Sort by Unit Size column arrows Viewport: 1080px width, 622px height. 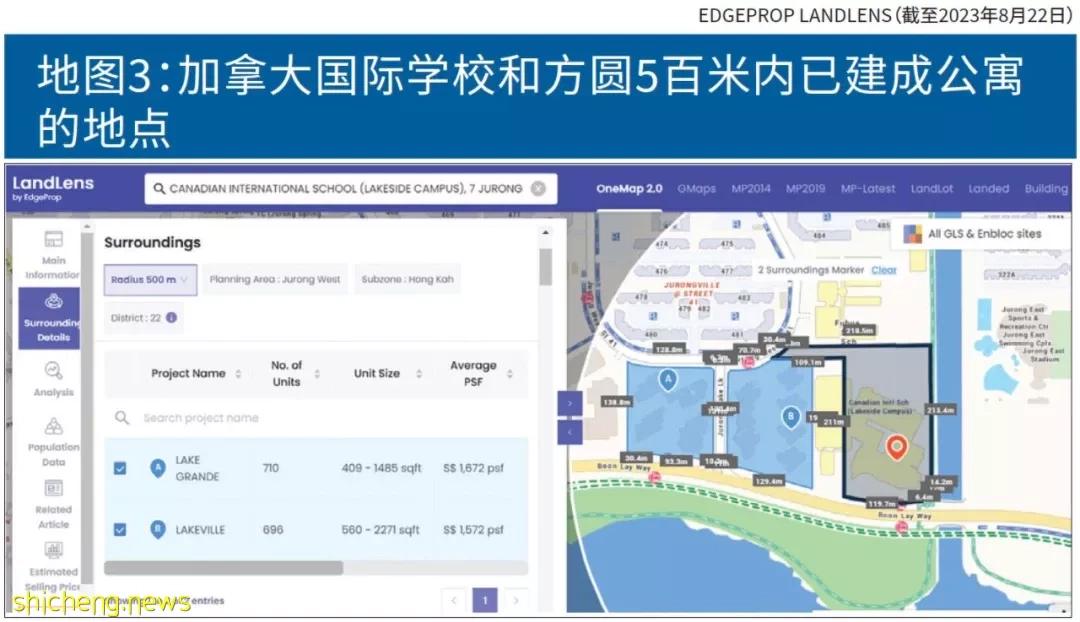pos(419,374)
